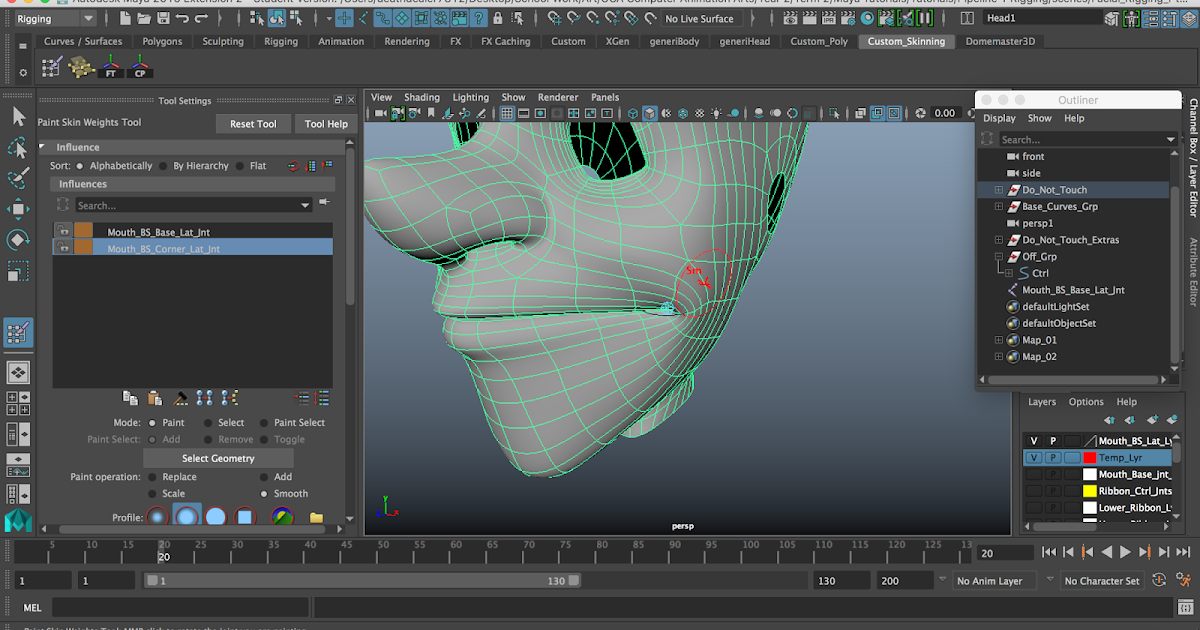Select the Move tool icon
The height and width of the screenshot is (630, 1200).
tap(18, 208)
